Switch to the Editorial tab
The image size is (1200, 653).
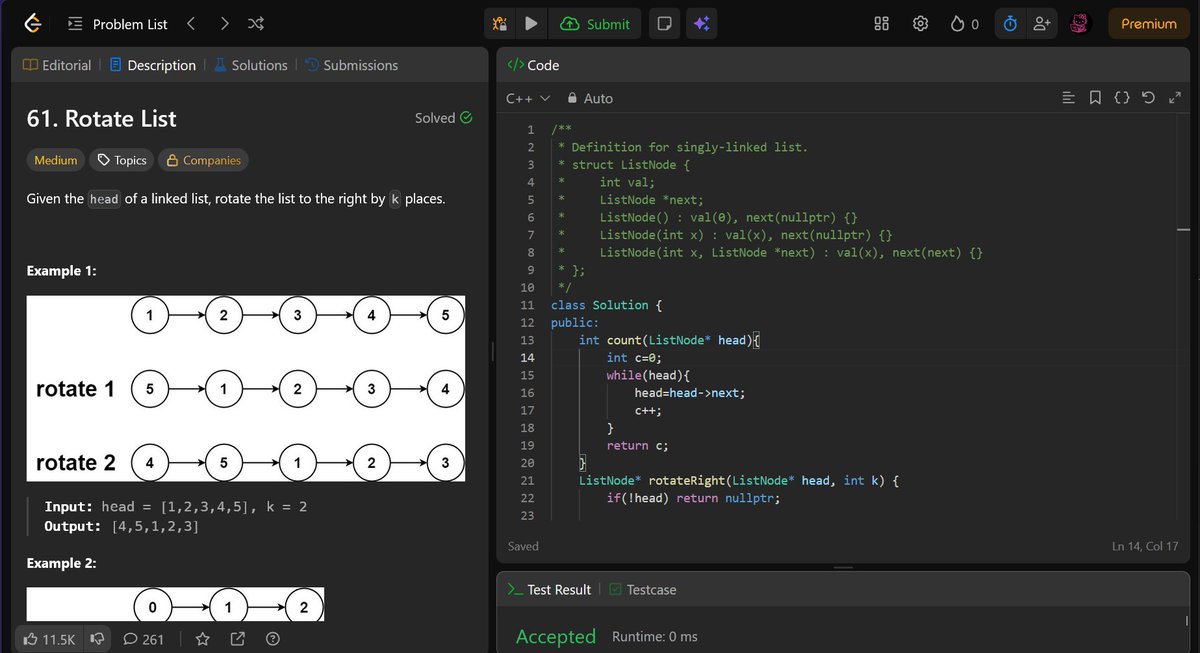pyautogui.click(x=57, y=65)
